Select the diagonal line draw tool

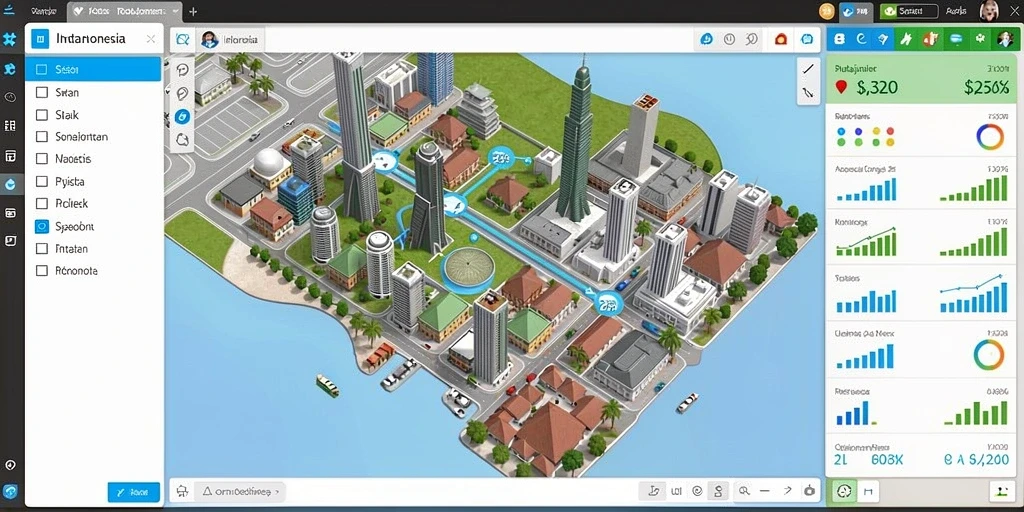point(808,69)
